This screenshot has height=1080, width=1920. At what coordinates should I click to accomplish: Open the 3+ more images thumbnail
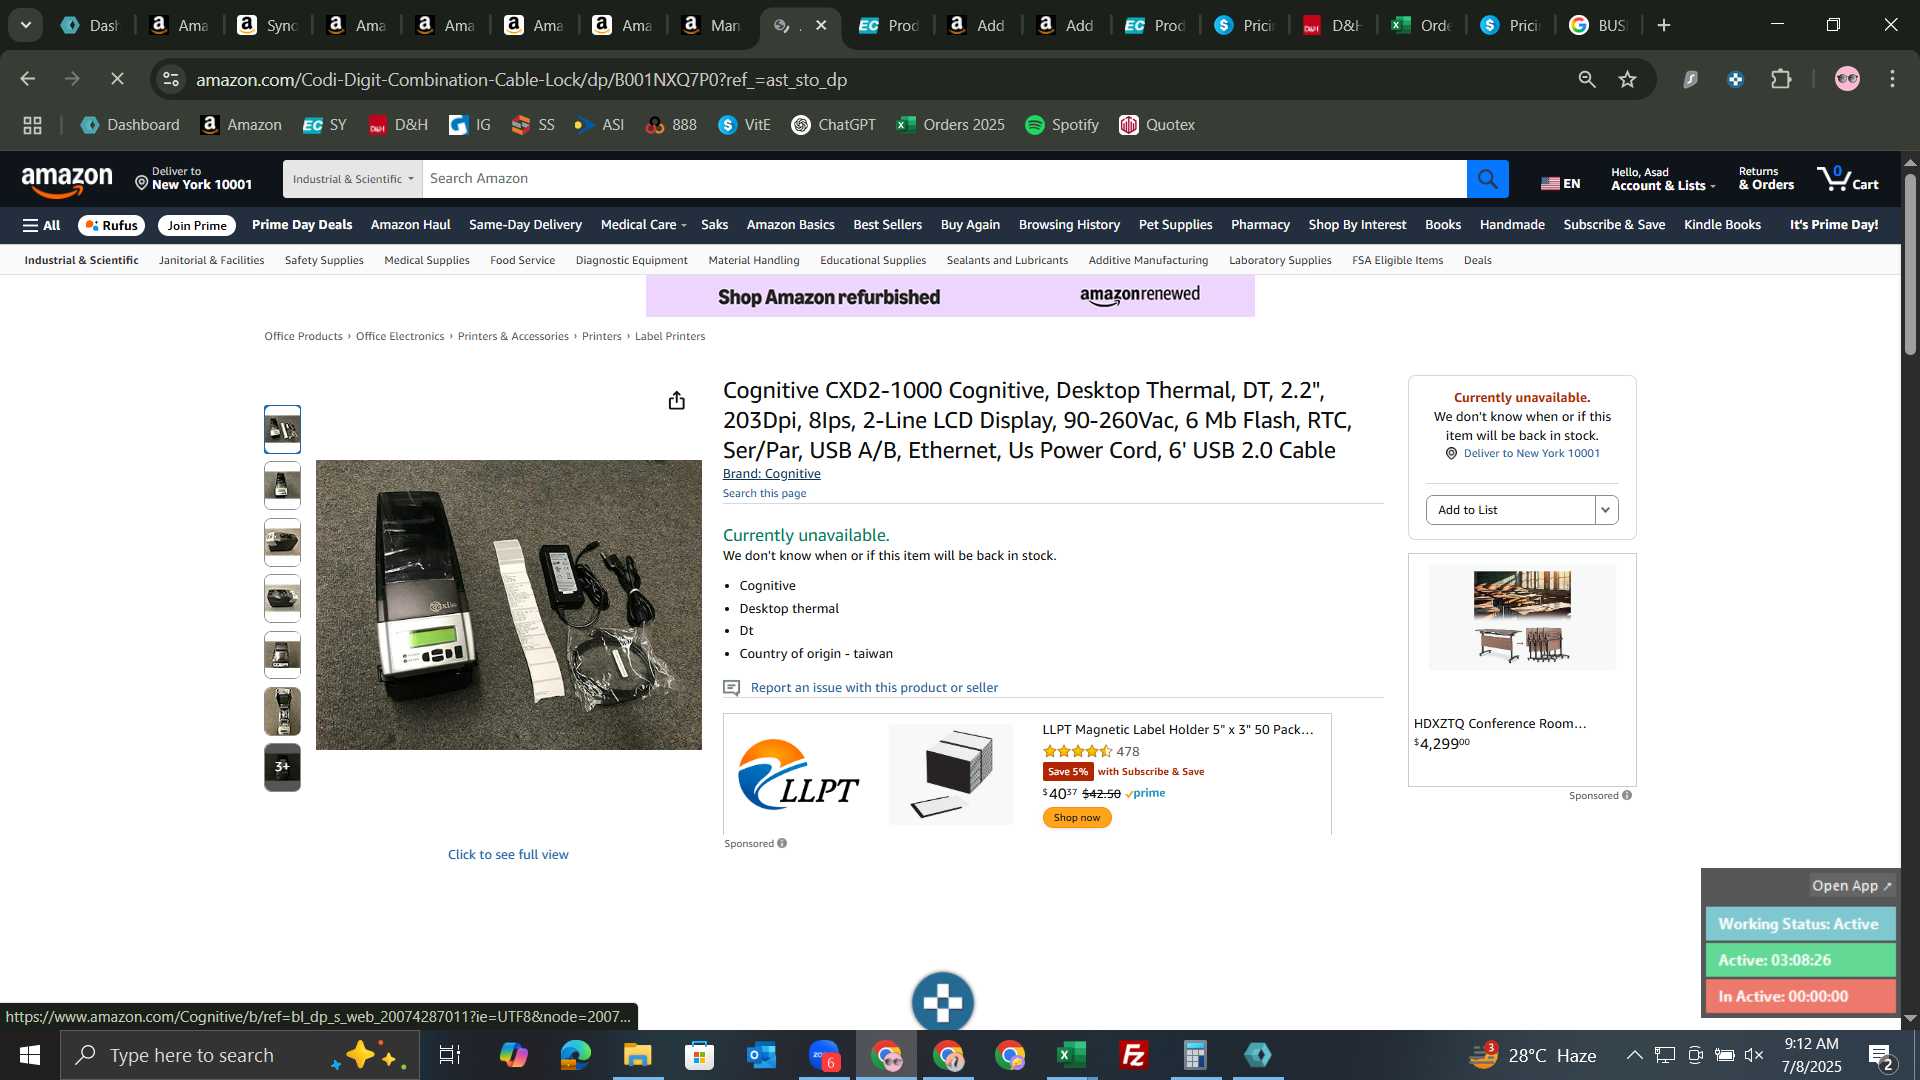282,767
